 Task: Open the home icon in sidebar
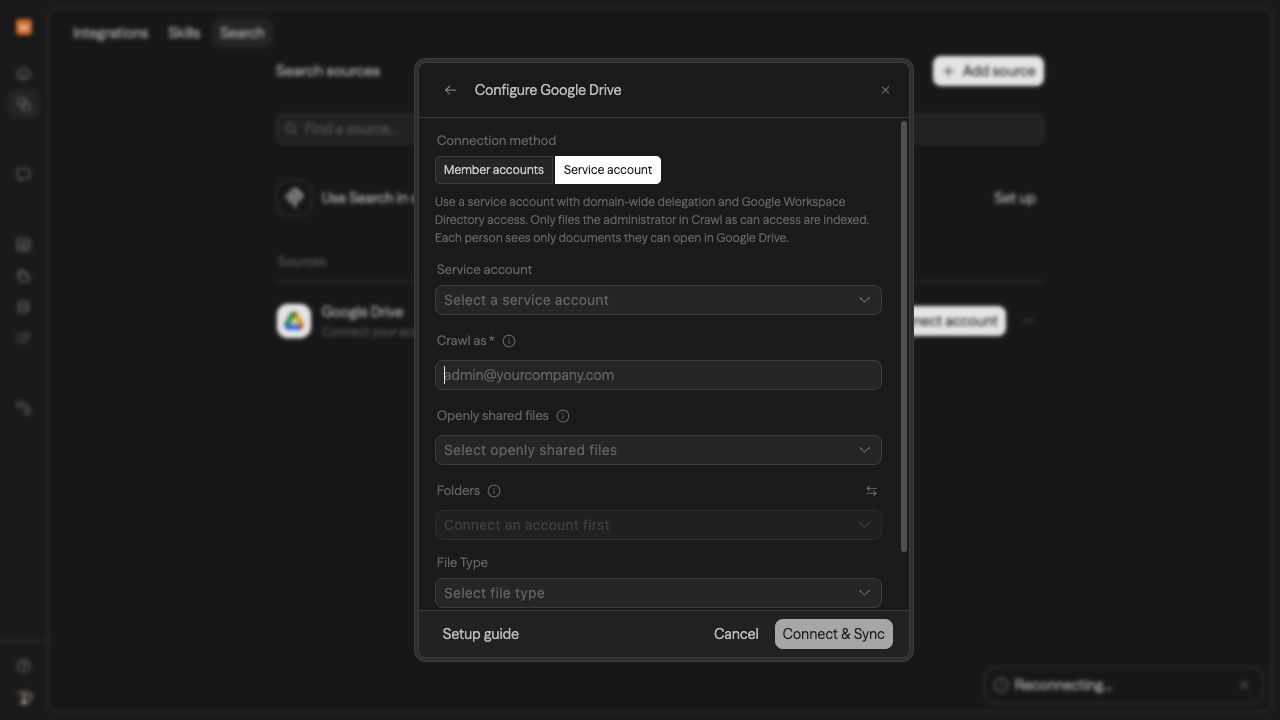pos(24,73)
